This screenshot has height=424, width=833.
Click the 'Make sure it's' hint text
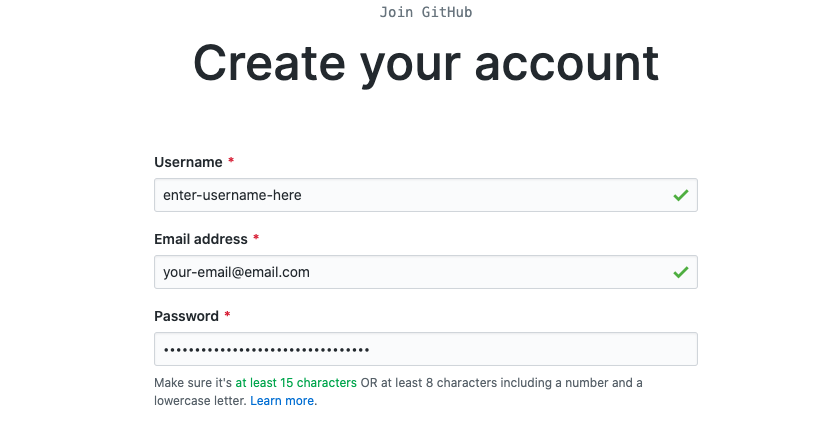pyautogui.click(x=193, y=383)
